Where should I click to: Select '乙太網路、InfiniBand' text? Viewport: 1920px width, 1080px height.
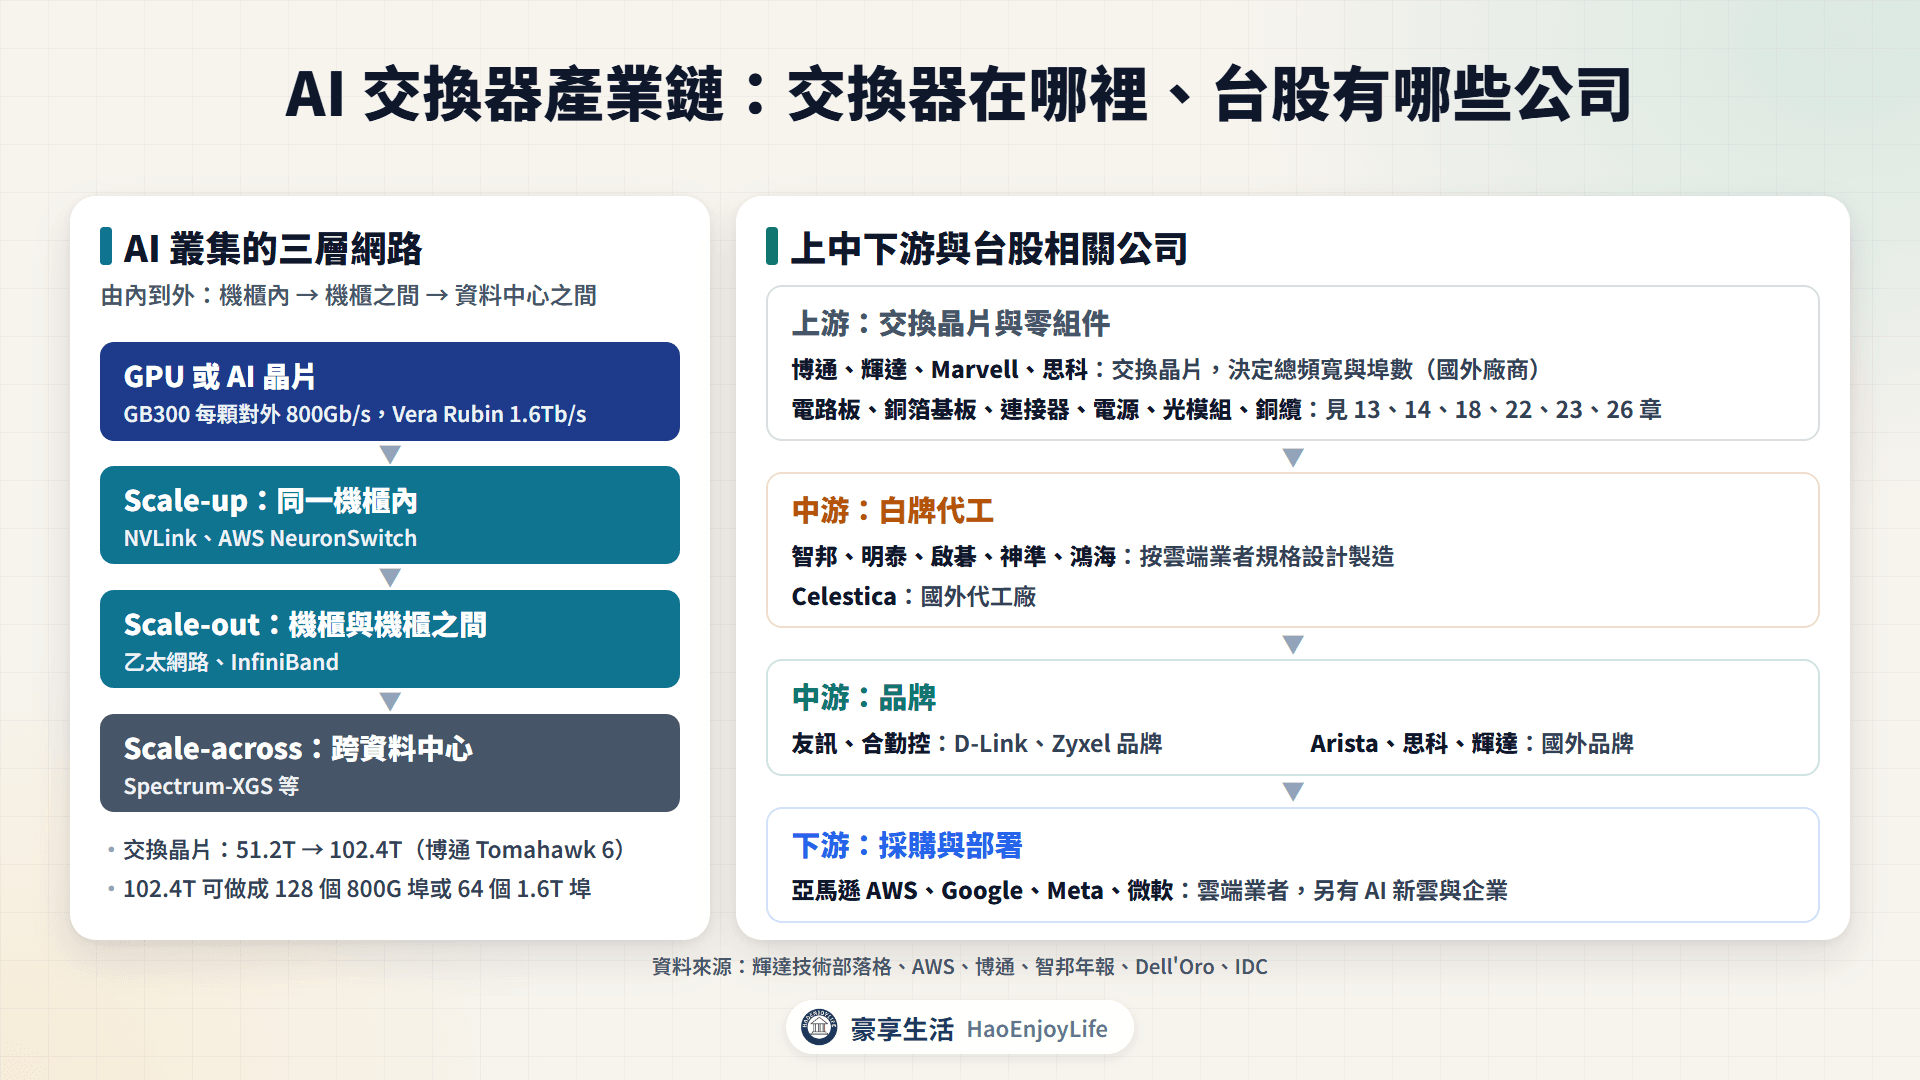231,662
